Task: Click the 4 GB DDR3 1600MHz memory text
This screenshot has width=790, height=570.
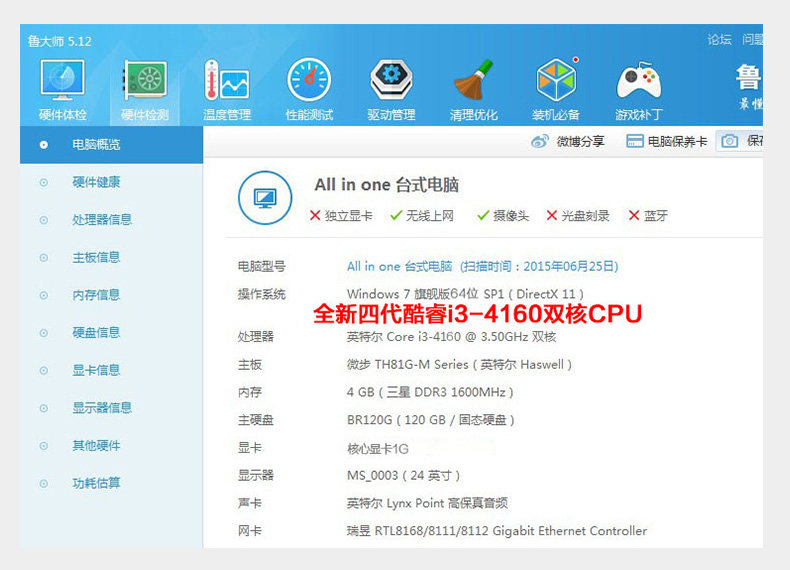Action: coord(430,392)
